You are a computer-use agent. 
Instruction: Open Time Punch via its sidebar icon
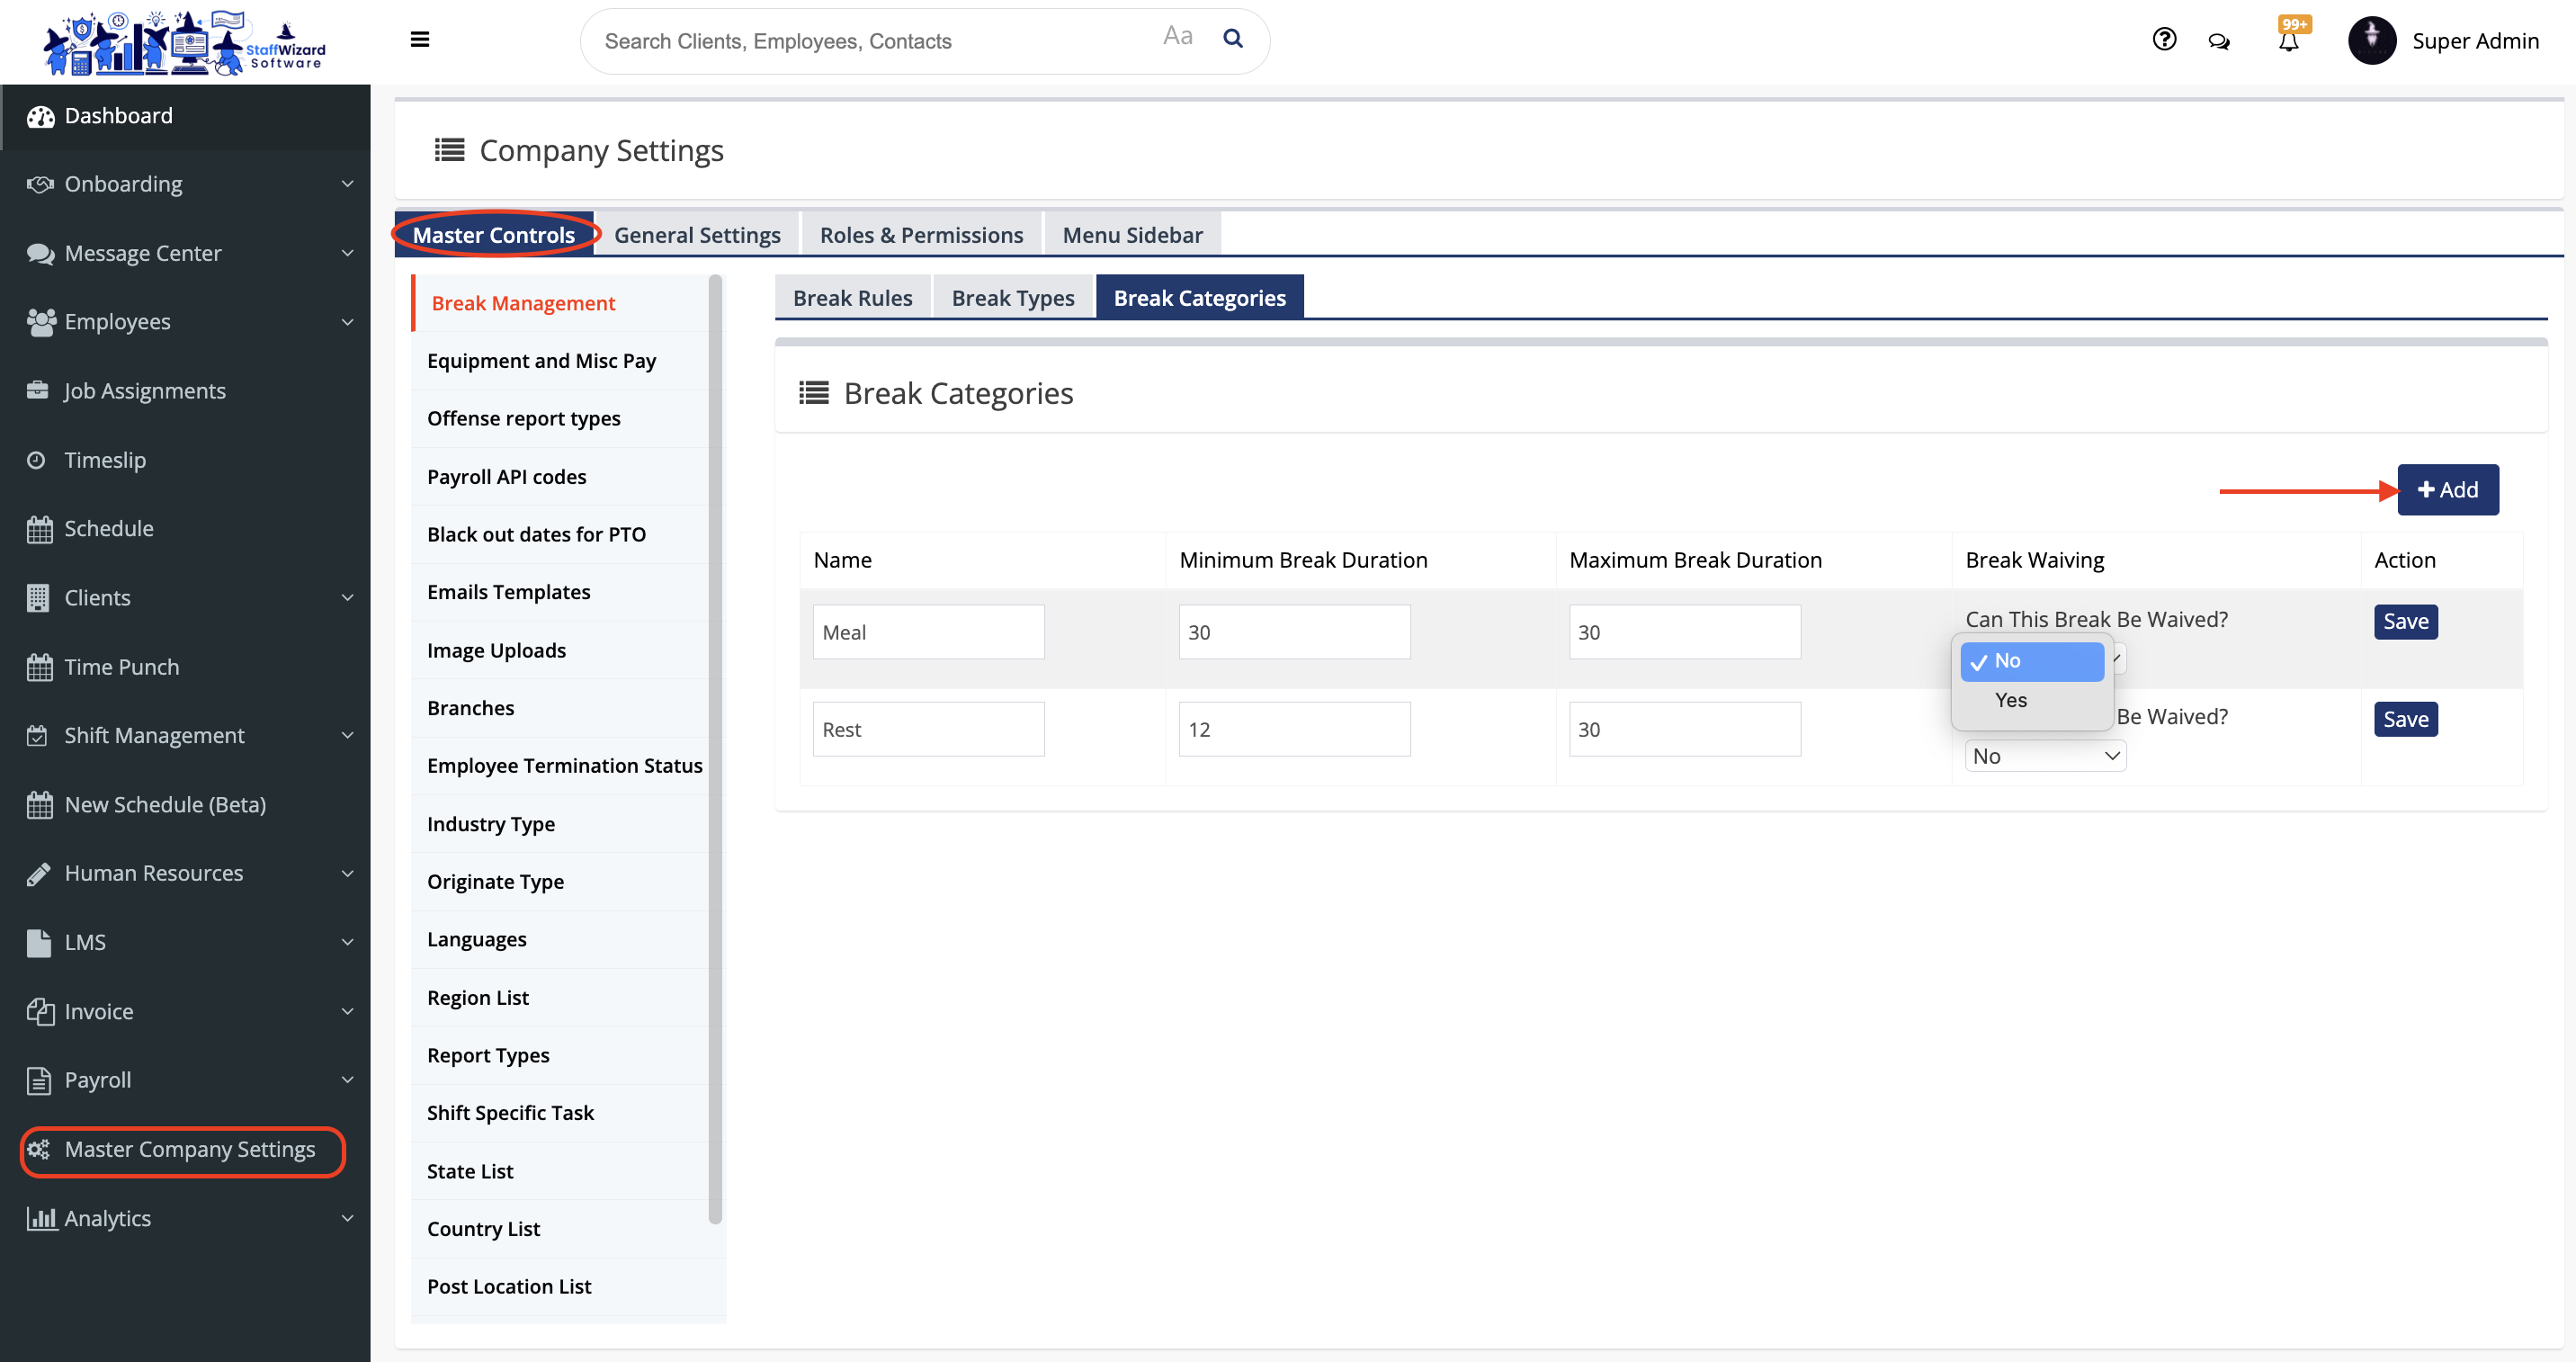pyautogui.click(x=39, y=666)
